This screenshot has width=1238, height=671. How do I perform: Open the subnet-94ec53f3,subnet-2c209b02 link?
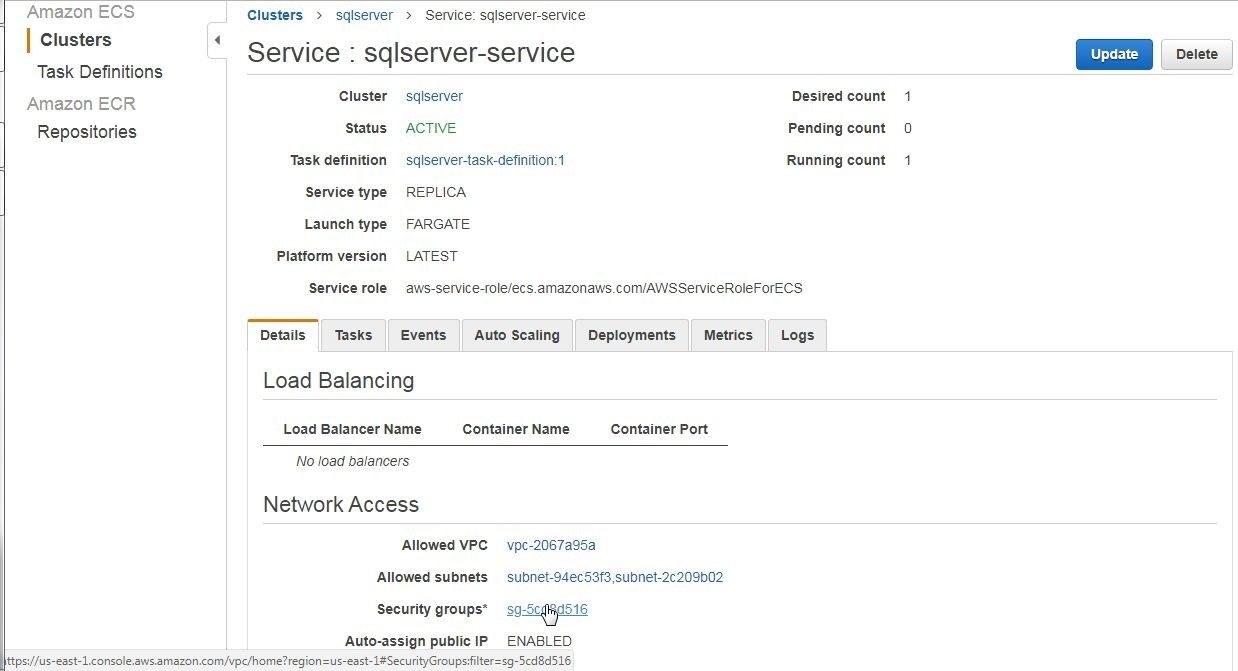pos(615,577)
